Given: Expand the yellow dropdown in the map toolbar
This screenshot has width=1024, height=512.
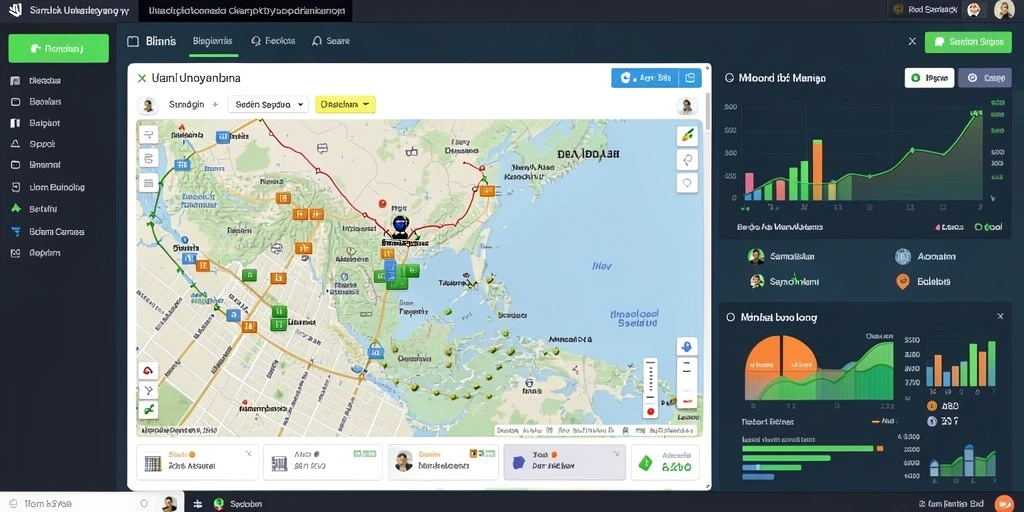Looking at the screenshot, I should coord(345,104).
